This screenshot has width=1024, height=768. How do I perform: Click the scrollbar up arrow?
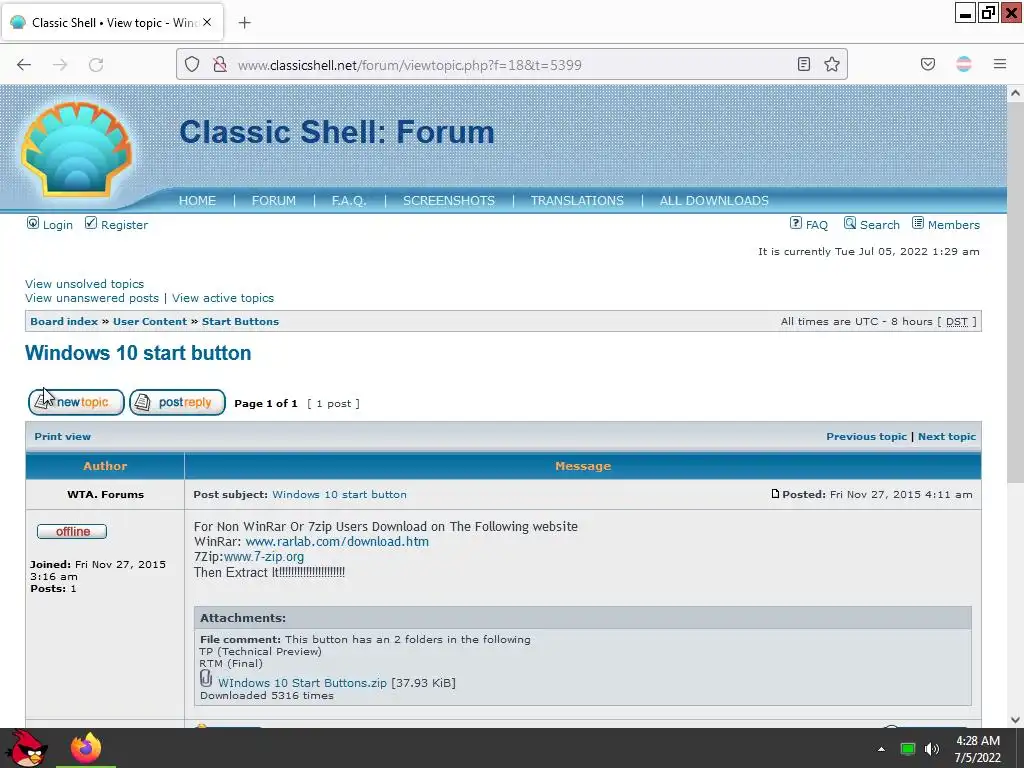tap(1015, 93)
